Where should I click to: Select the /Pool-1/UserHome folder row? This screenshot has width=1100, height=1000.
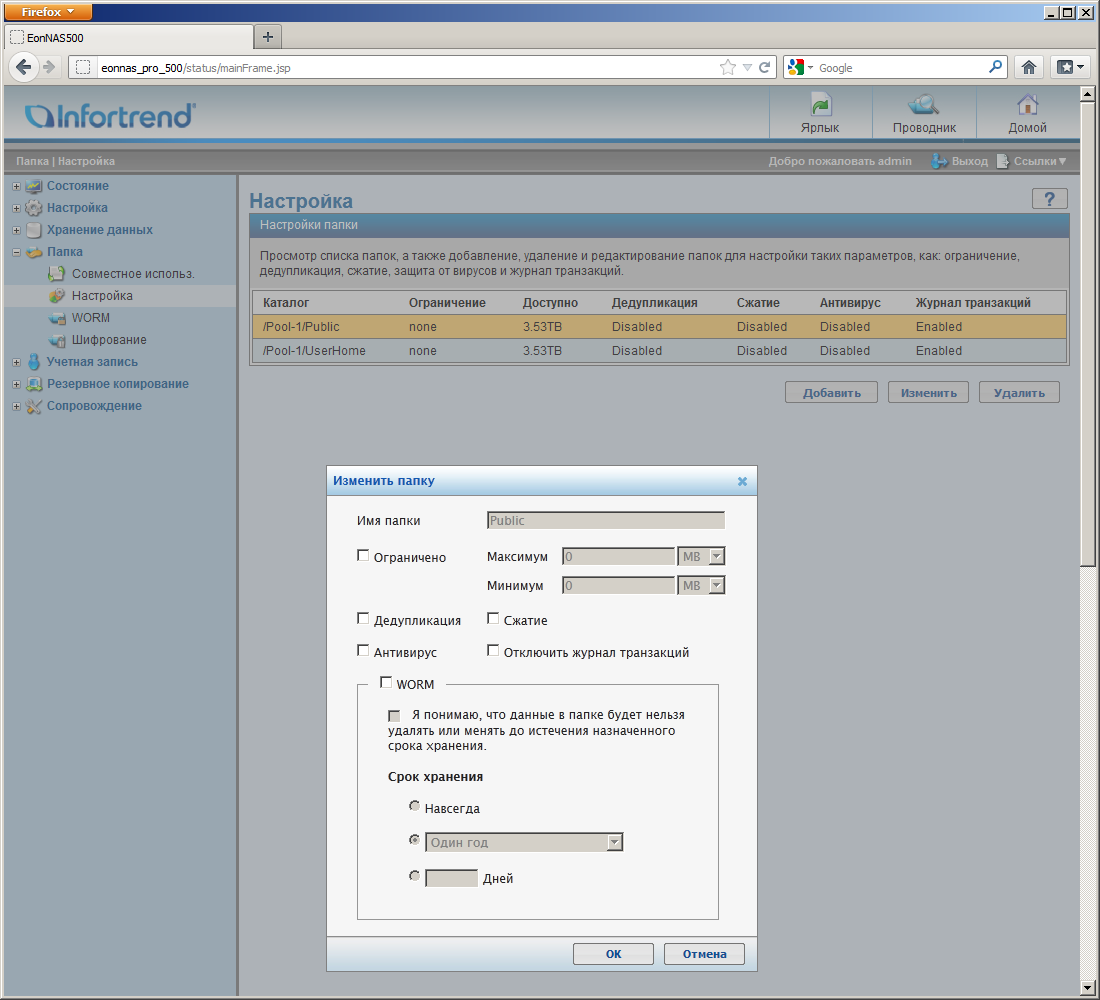(x=659, y=351)
